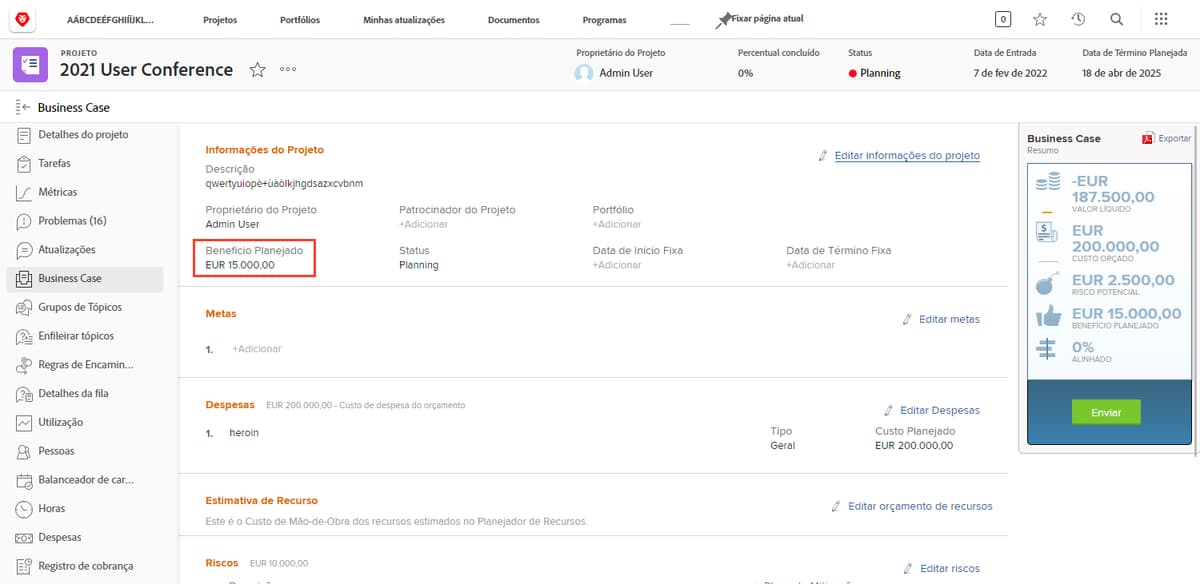Open recent items with the clock icon
The height and width of the screenshot is (584, 1200).
1079,18
